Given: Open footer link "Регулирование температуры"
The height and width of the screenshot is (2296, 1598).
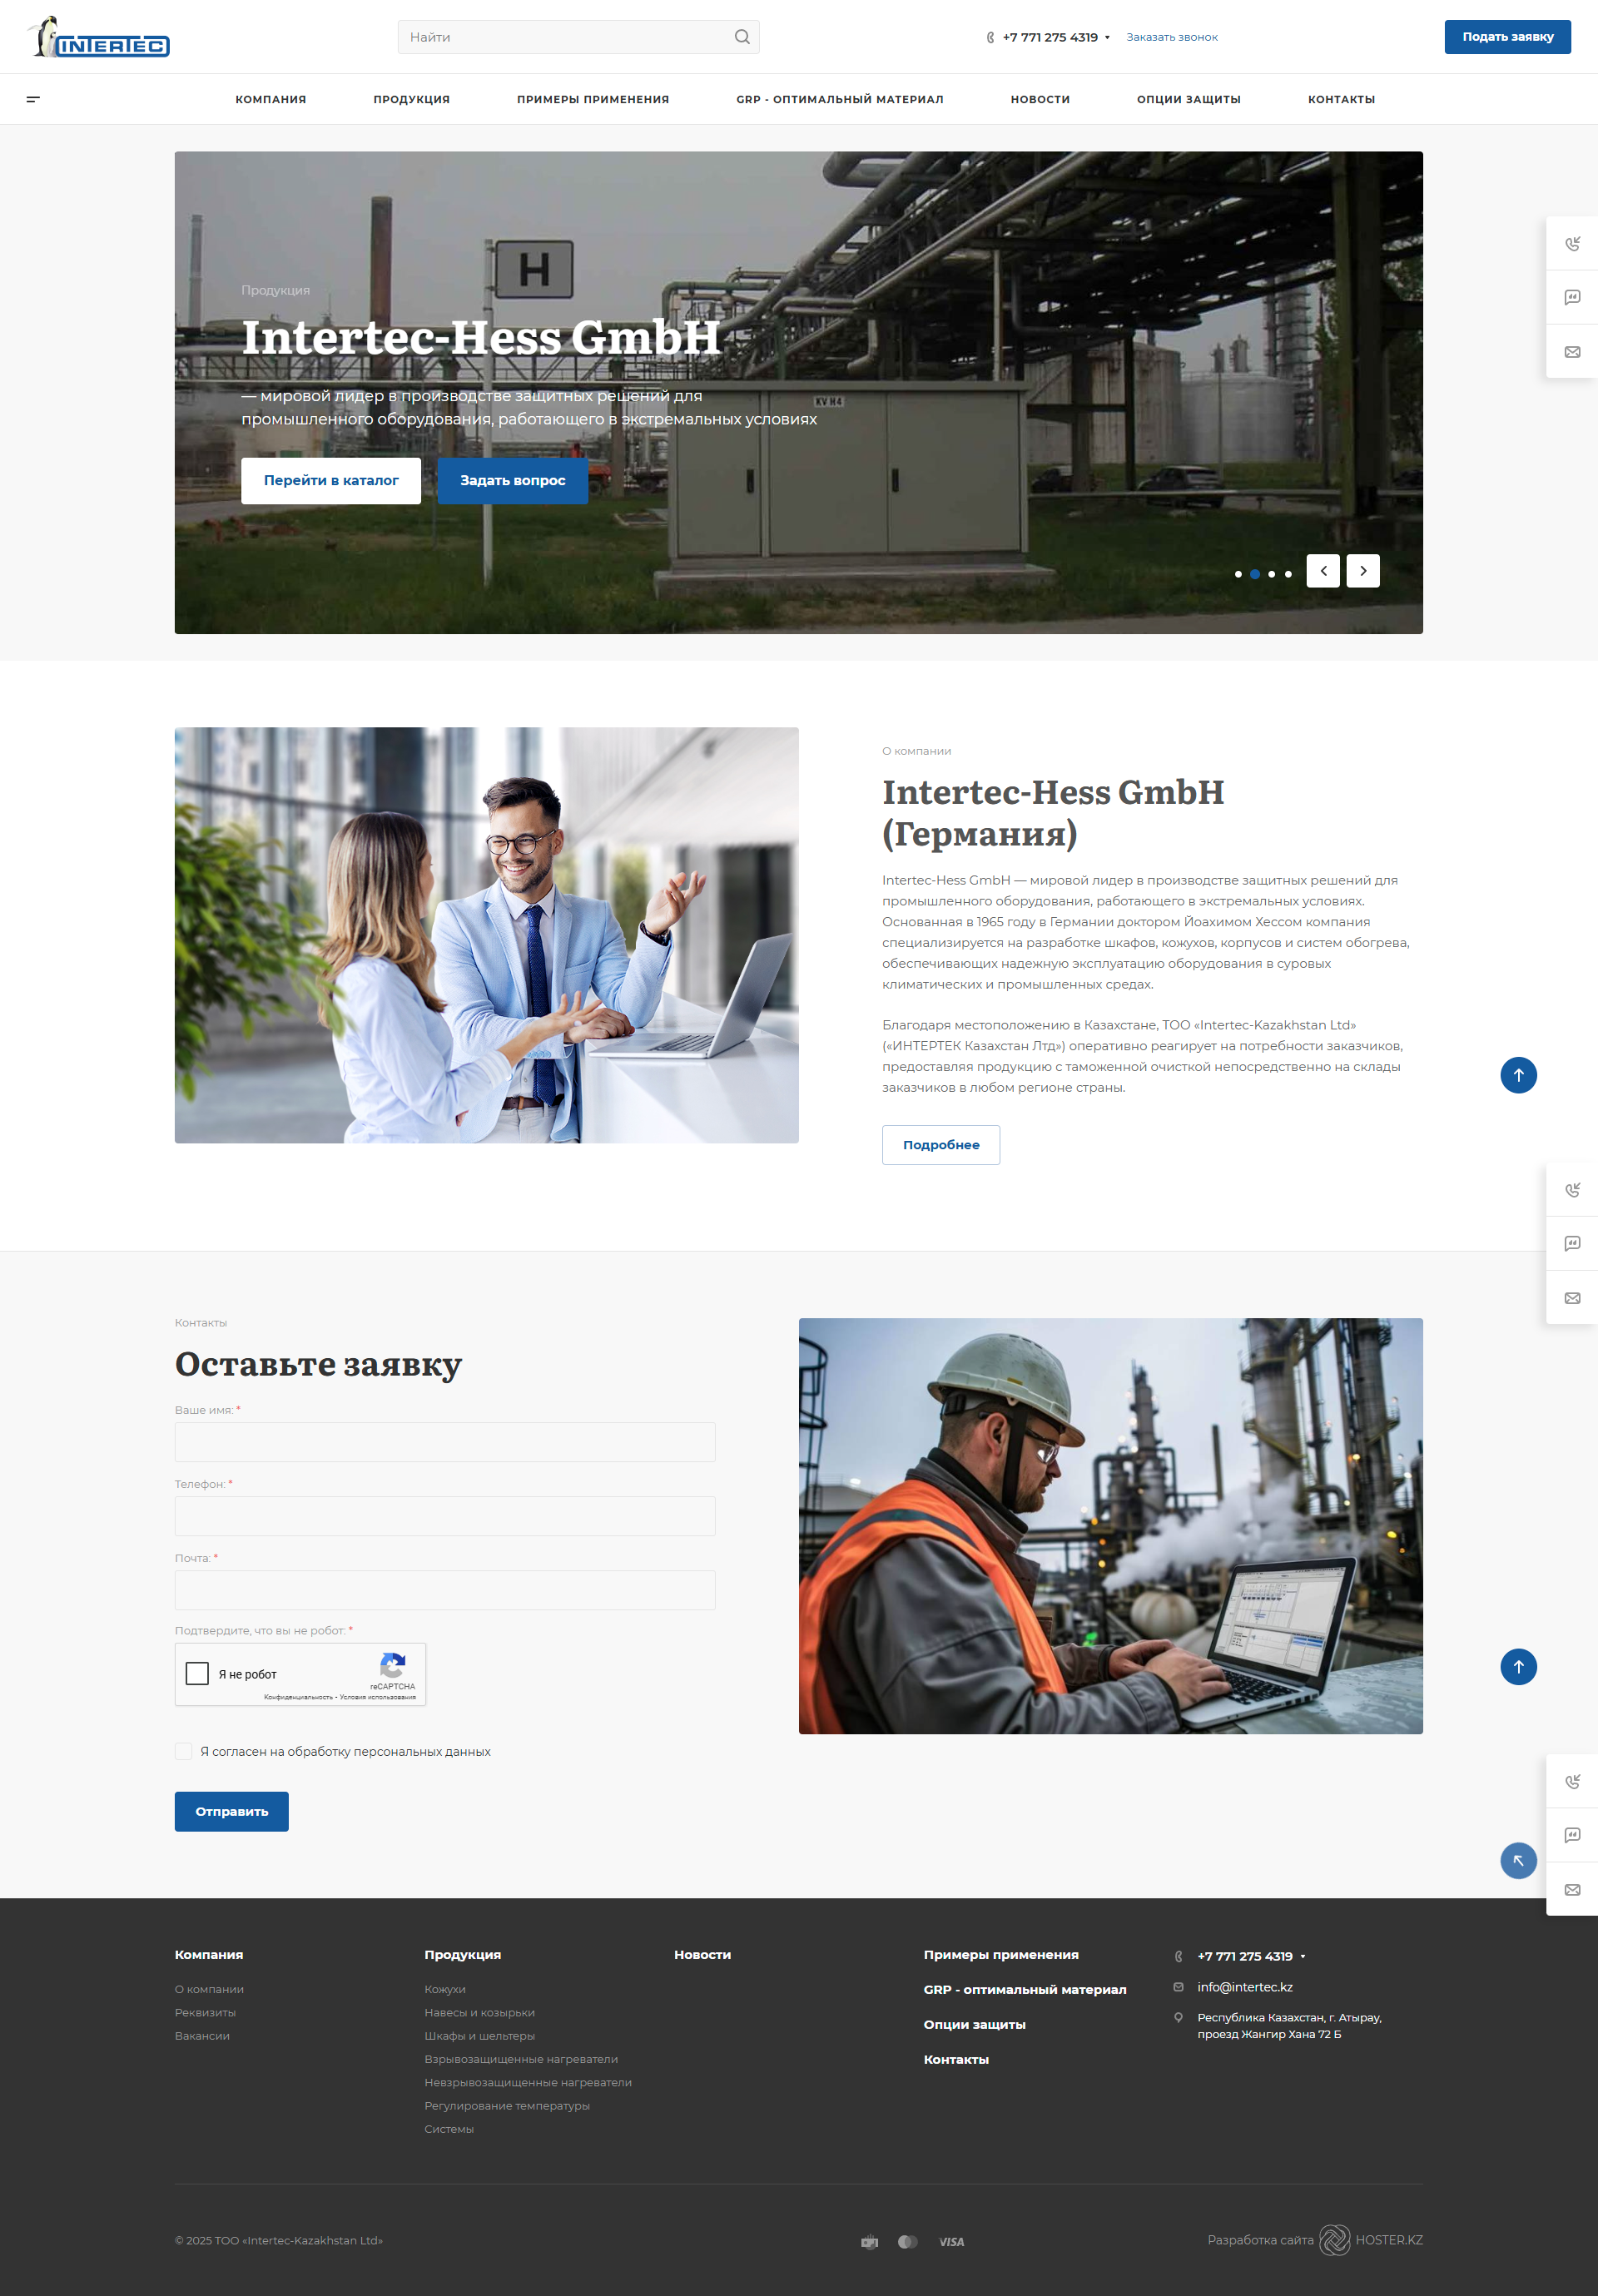Looking at the screenshot, I should tap(507, 2106).
